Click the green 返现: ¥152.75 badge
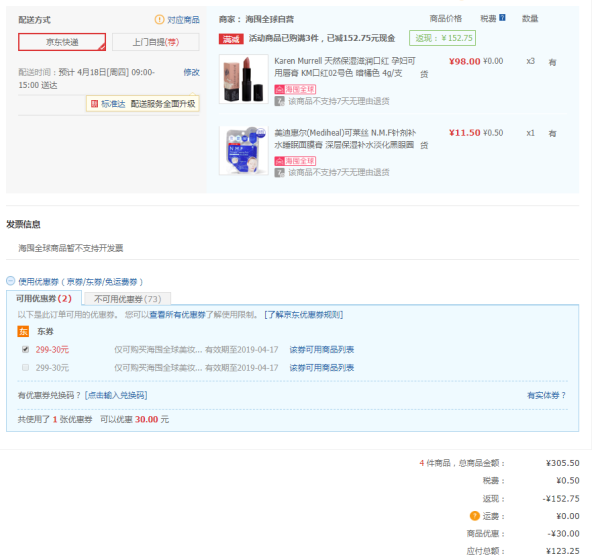Viewport: 600px width, 560px height. (x=442, y=38)
